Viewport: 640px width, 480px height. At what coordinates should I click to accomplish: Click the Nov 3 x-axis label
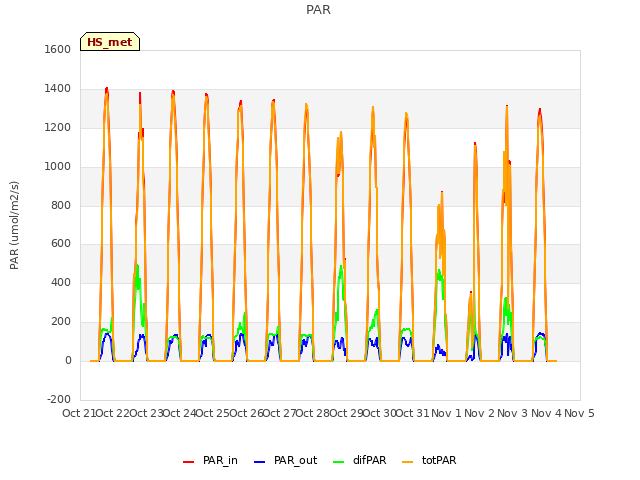coord(513,413)
